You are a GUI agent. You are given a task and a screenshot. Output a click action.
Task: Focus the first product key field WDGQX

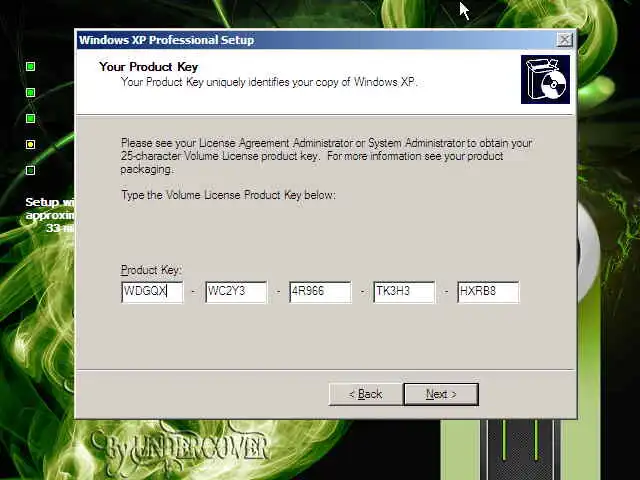pos(152,292)
